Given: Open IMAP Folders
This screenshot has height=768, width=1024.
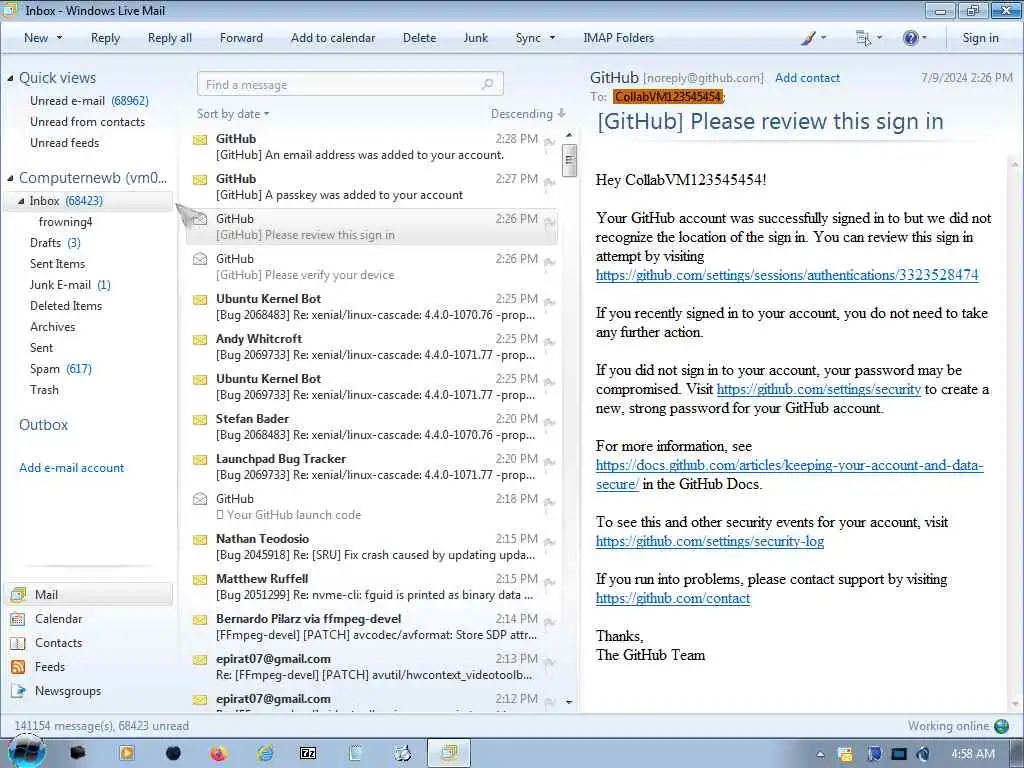Looking at the screenshot, I should tap(618, 38).
